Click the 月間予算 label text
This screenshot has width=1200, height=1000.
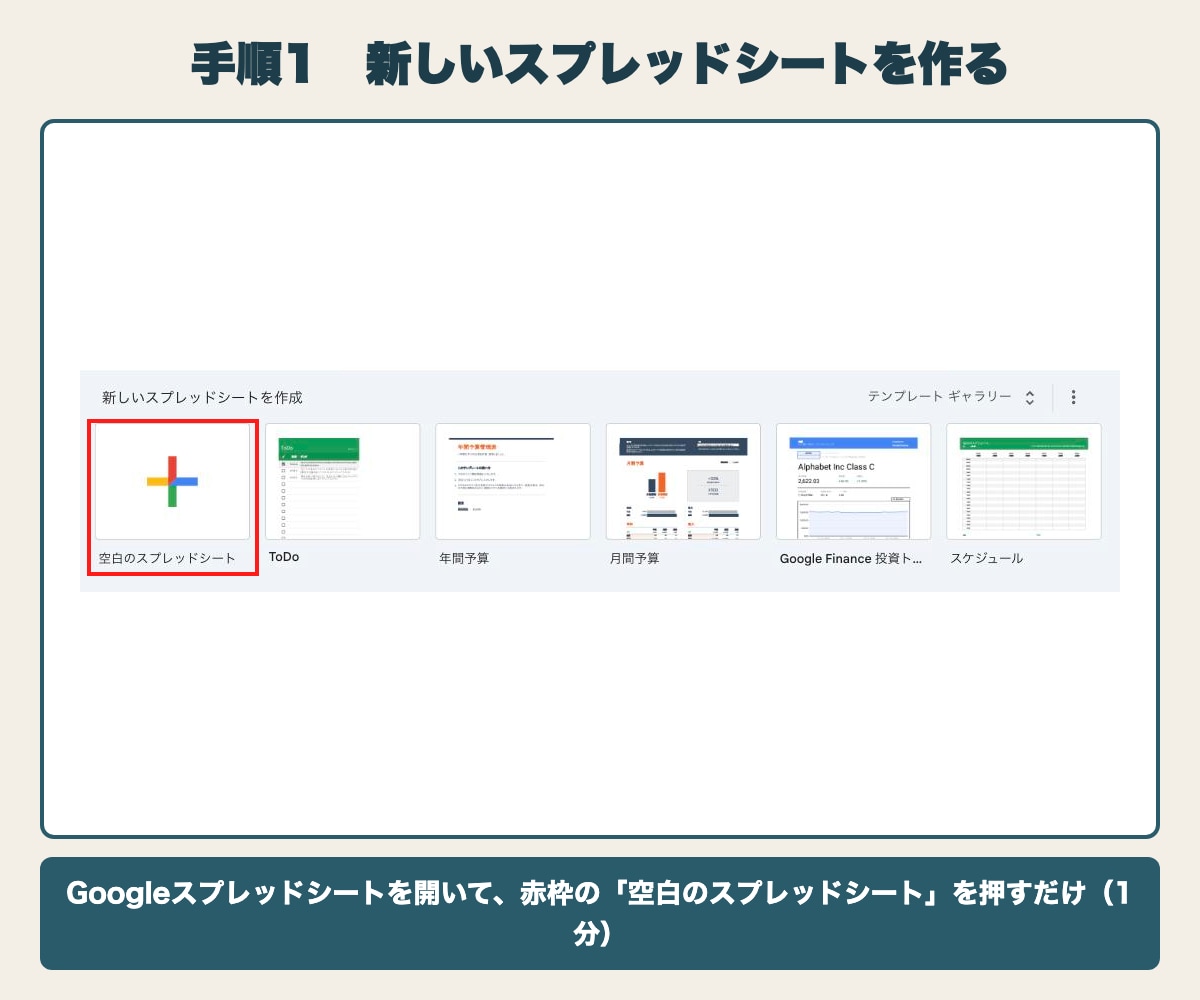tap(635, 558)
